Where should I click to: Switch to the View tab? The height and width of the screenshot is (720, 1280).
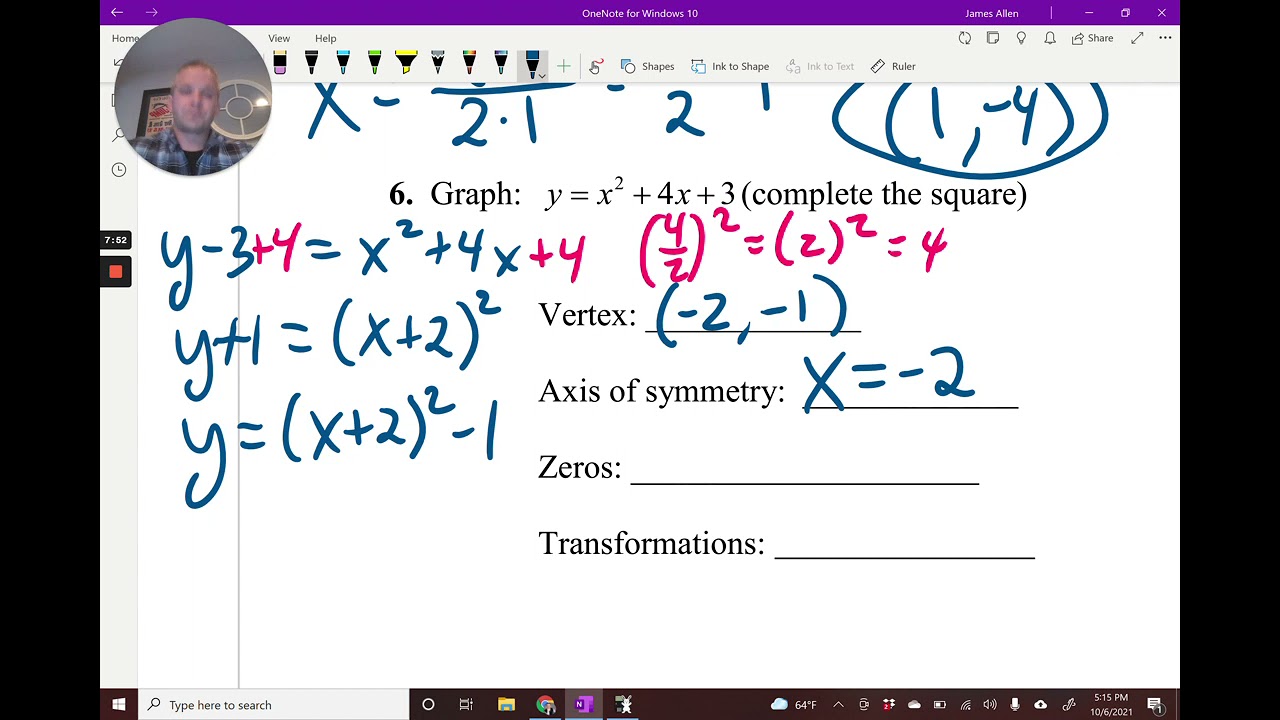[x=279, y=38]
